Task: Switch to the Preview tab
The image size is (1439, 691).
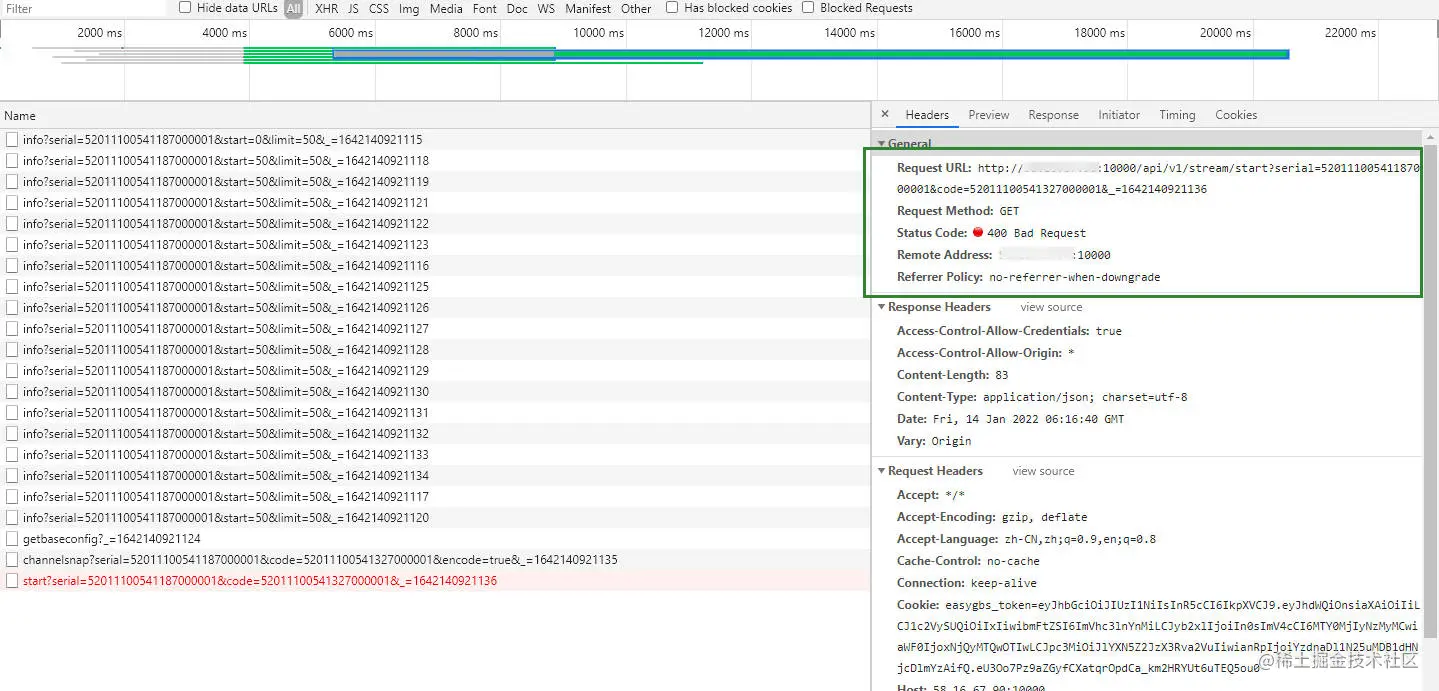Action: 989,115
